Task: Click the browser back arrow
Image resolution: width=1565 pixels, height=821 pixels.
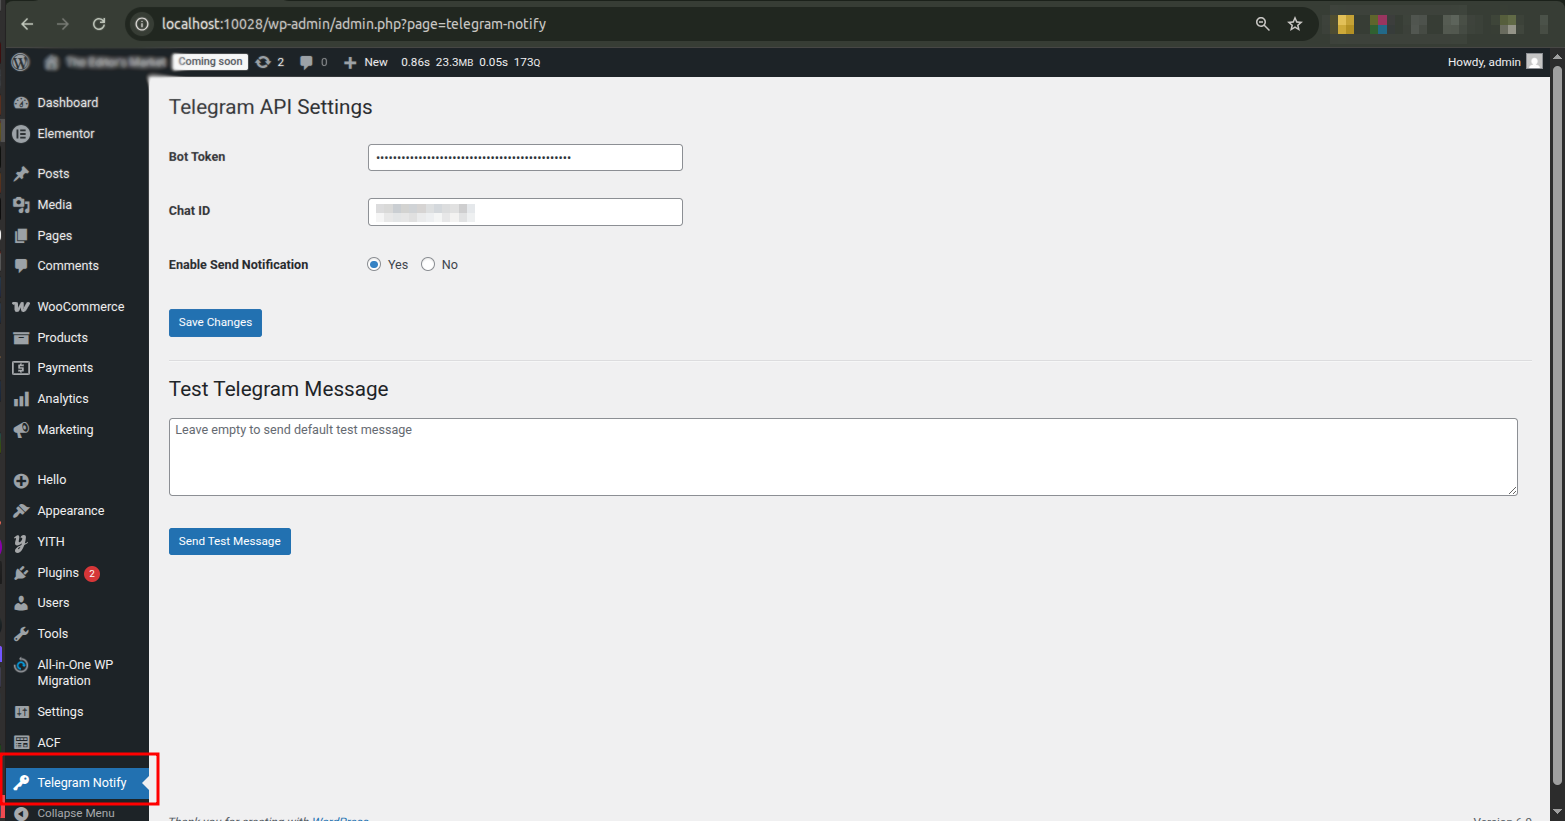Action: pos(27,24)
